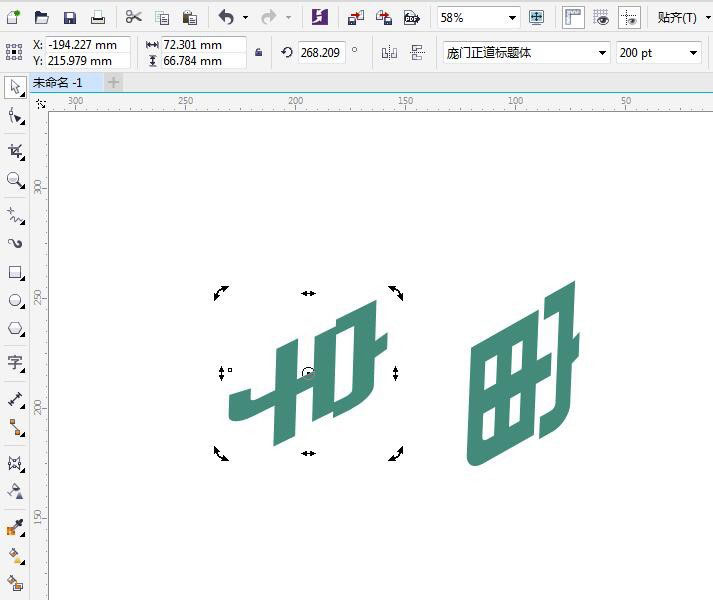The height and width of the screenshot is (600, 713).
Task: Select the Ellipse tool
Action: [15, 300]
